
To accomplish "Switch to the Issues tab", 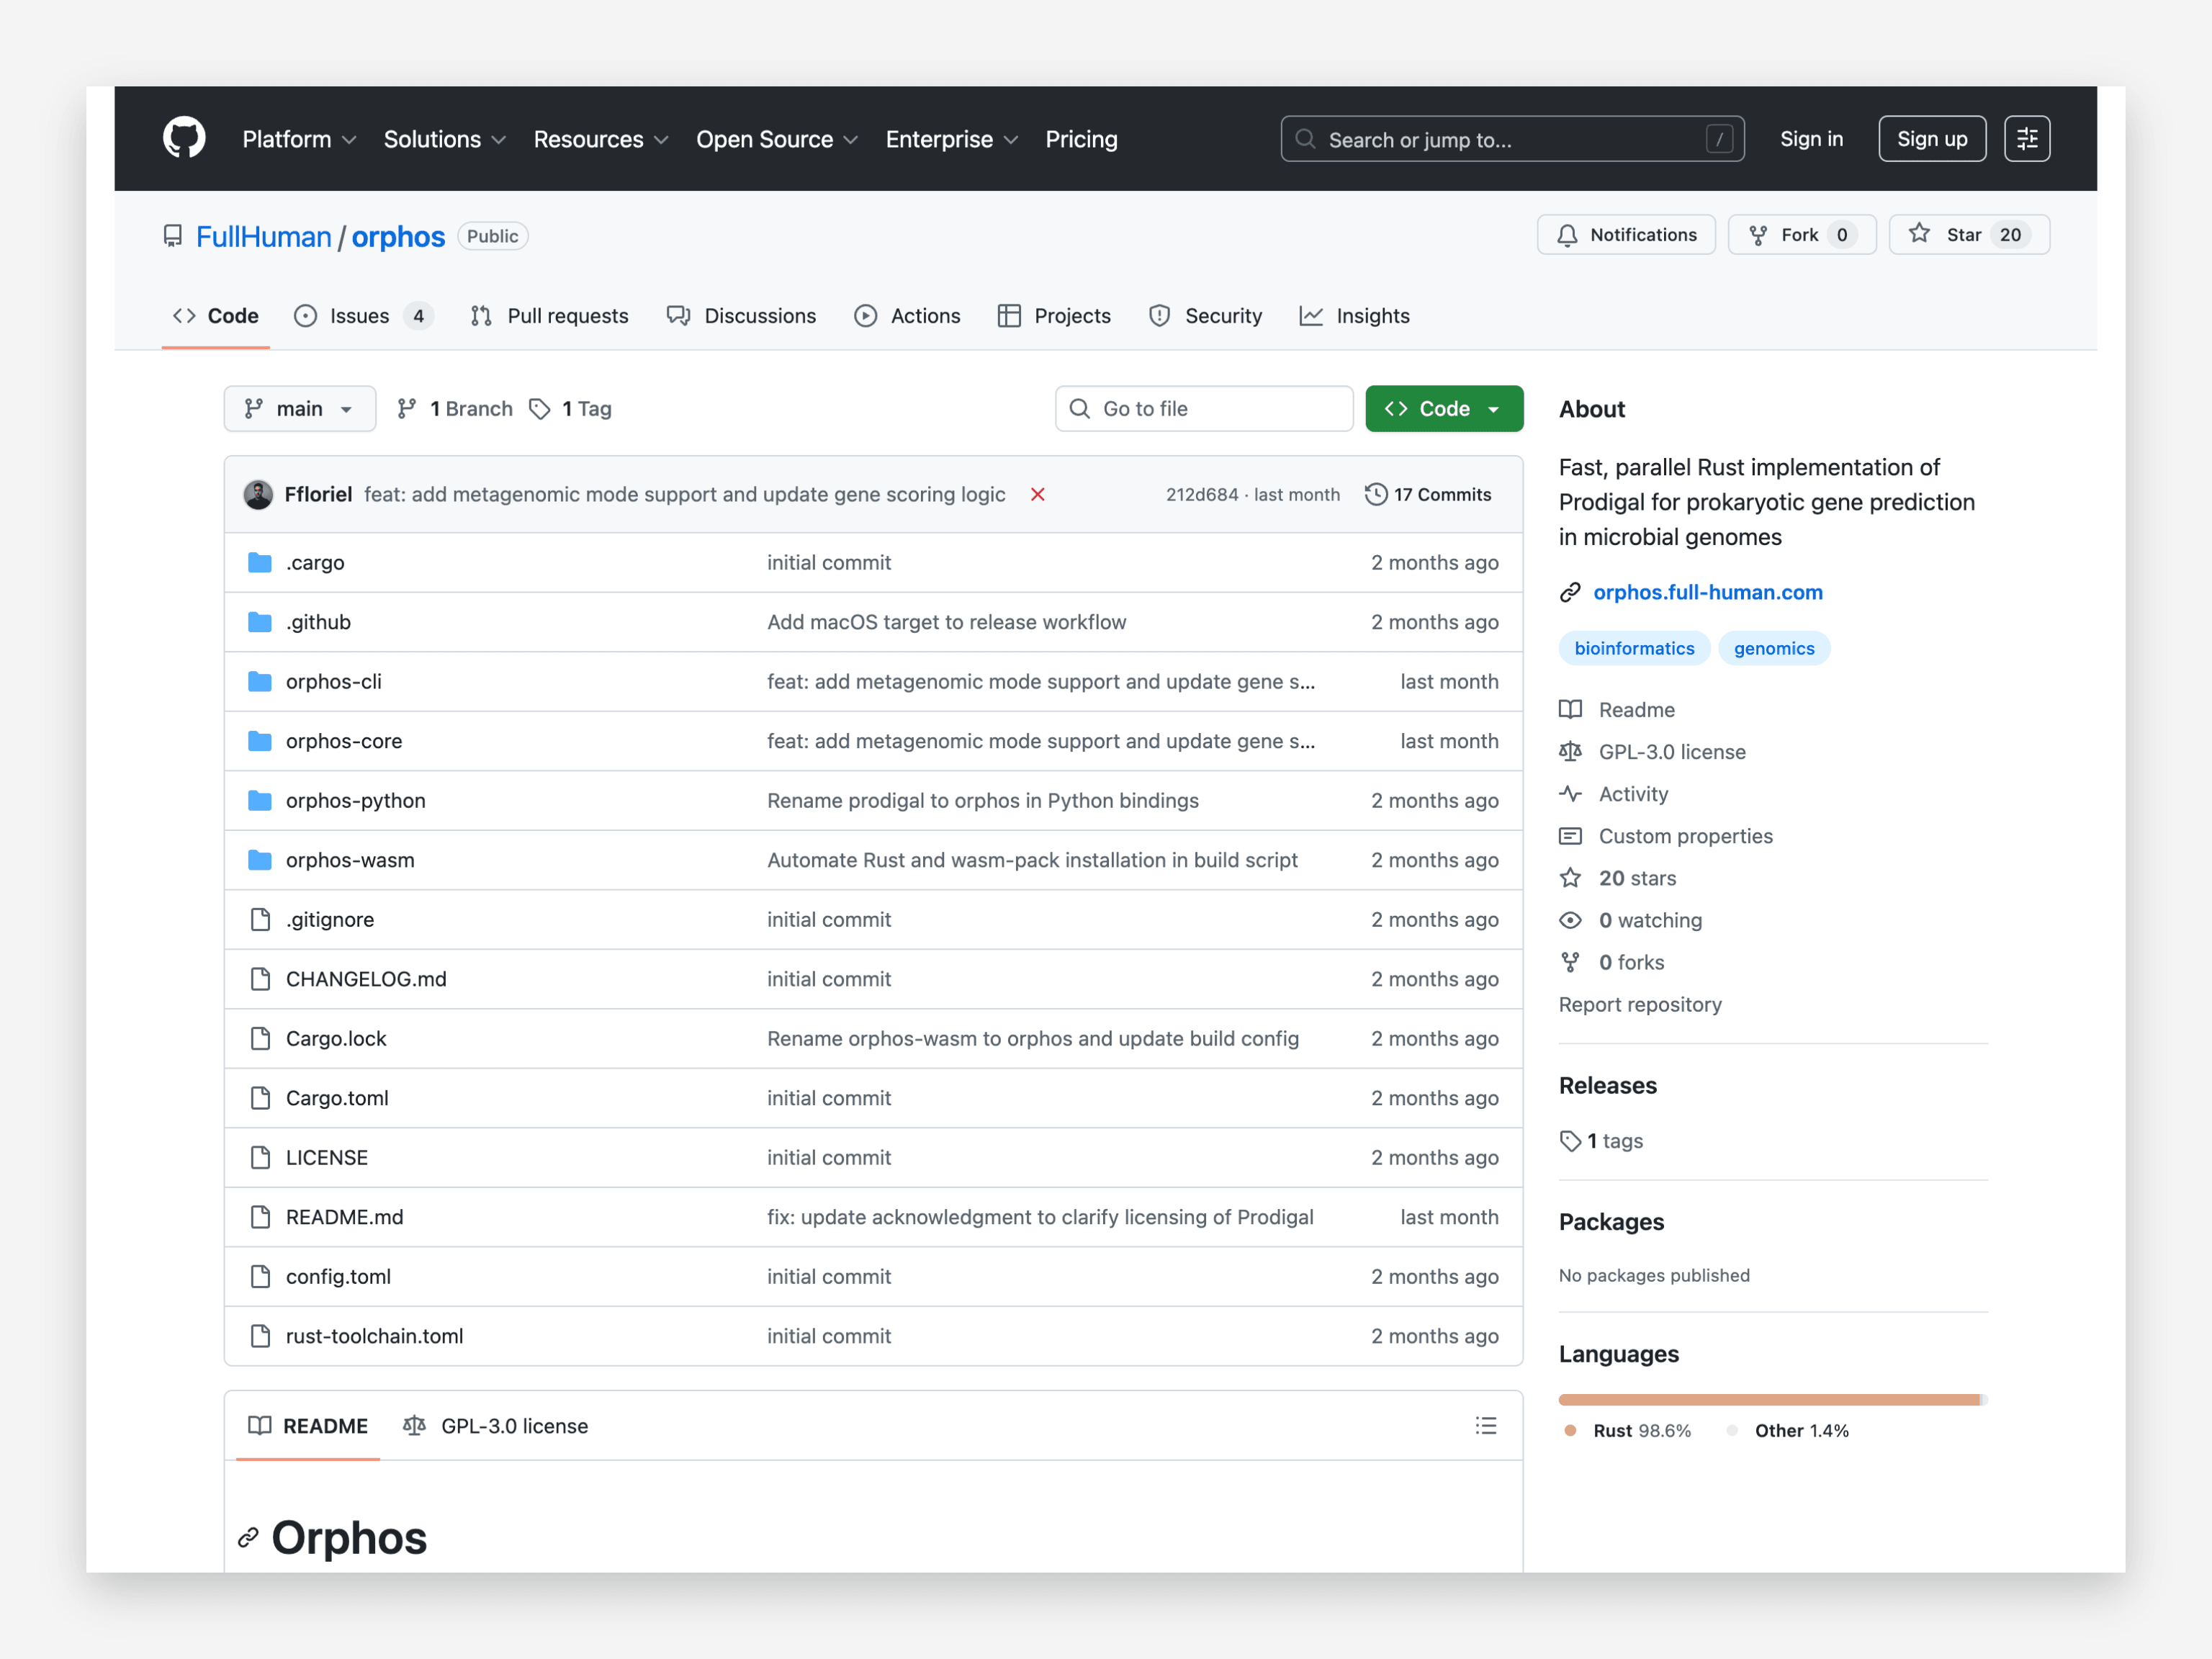I will [361, 316].
